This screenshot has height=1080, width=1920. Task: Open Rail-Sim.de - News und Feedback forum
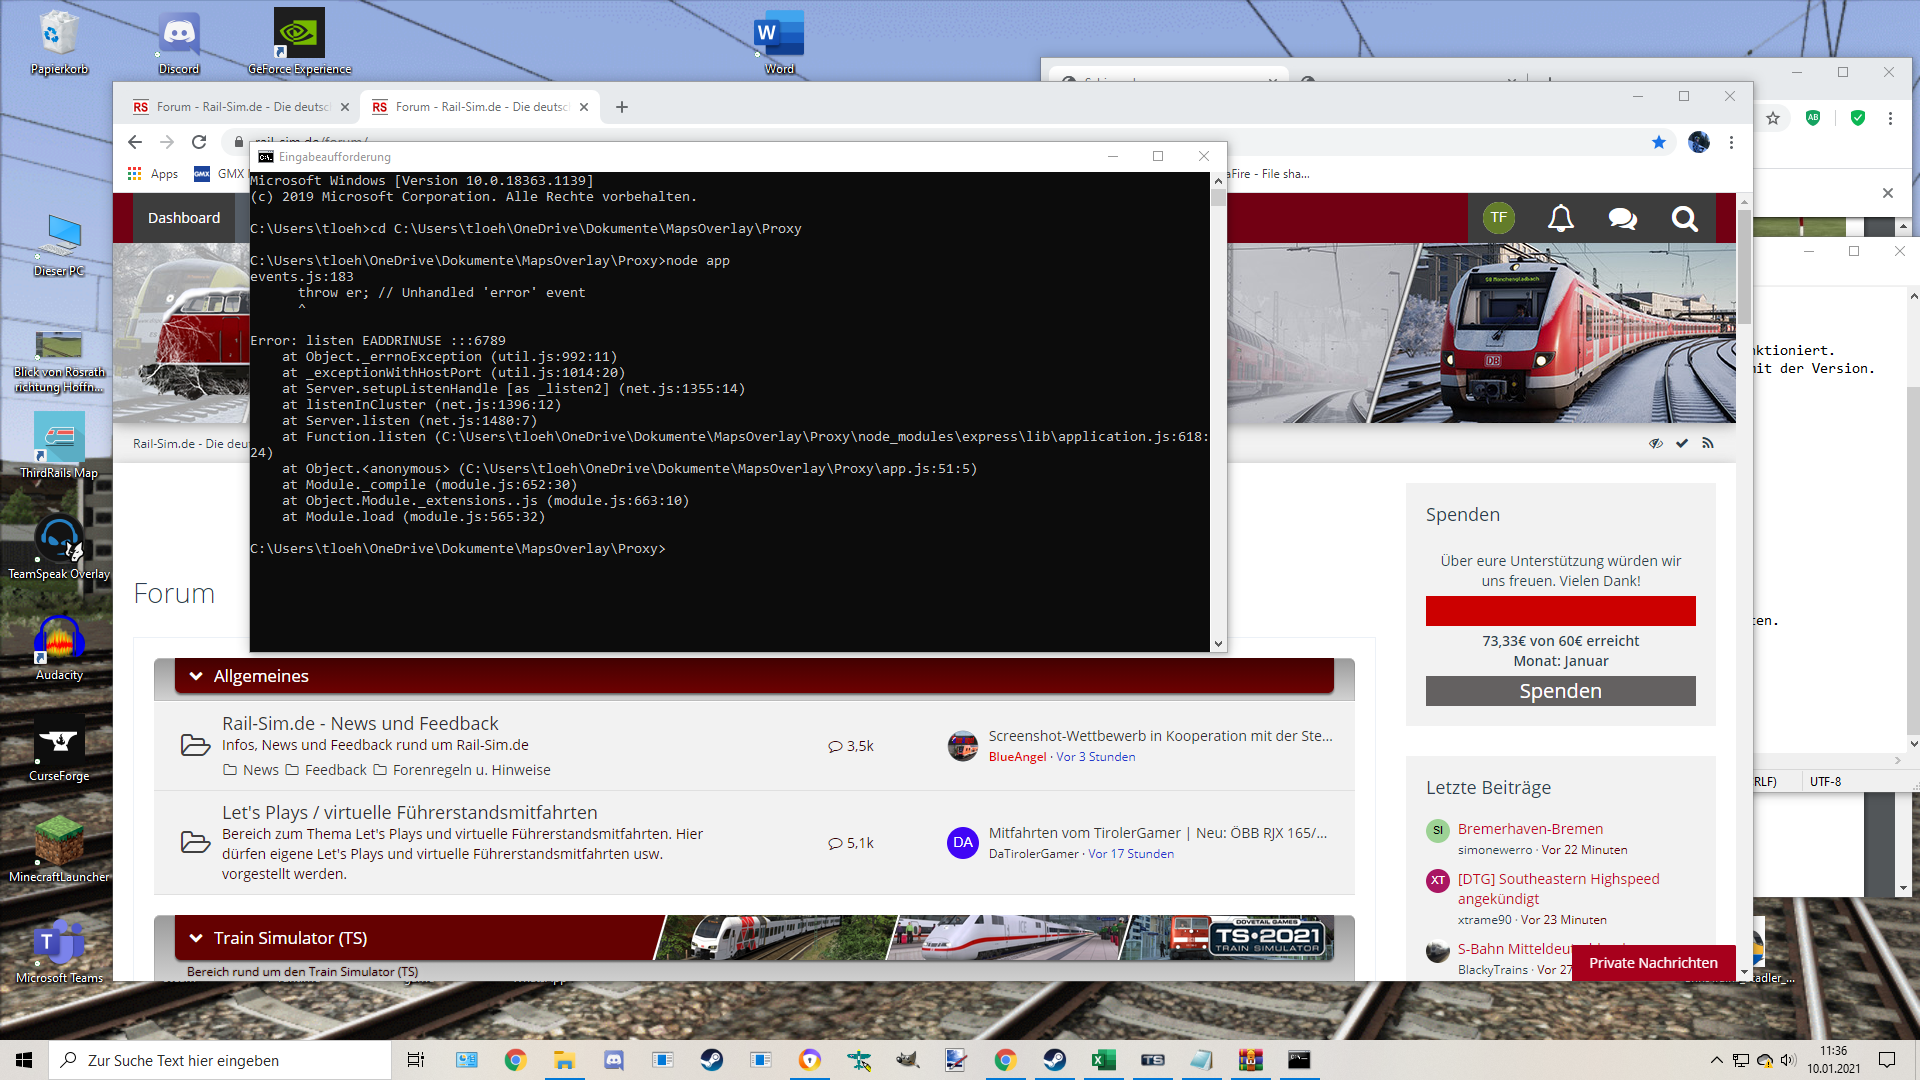pyautogui.click(x=360, y=723)
